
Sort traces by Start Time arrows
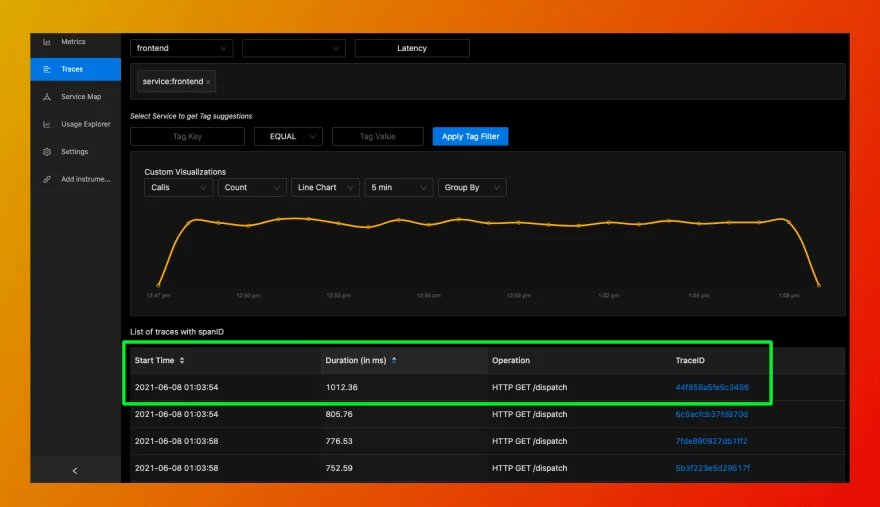coord(182,360)
